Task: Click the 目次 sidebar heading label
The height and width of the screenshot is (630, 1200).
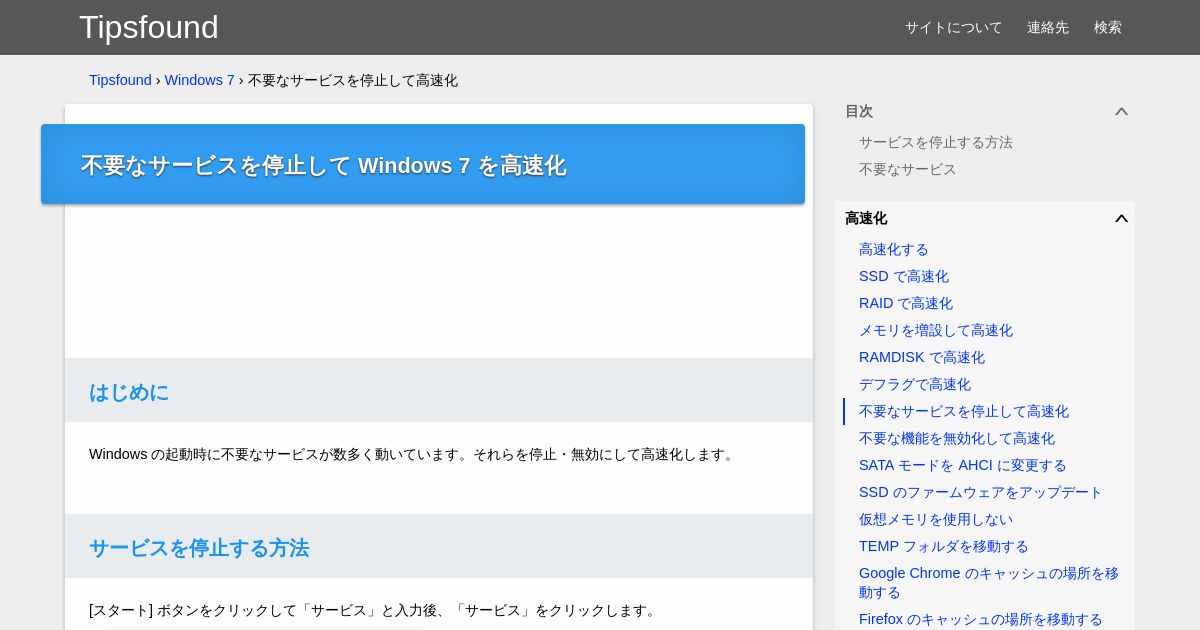Action: pos(859,111)
